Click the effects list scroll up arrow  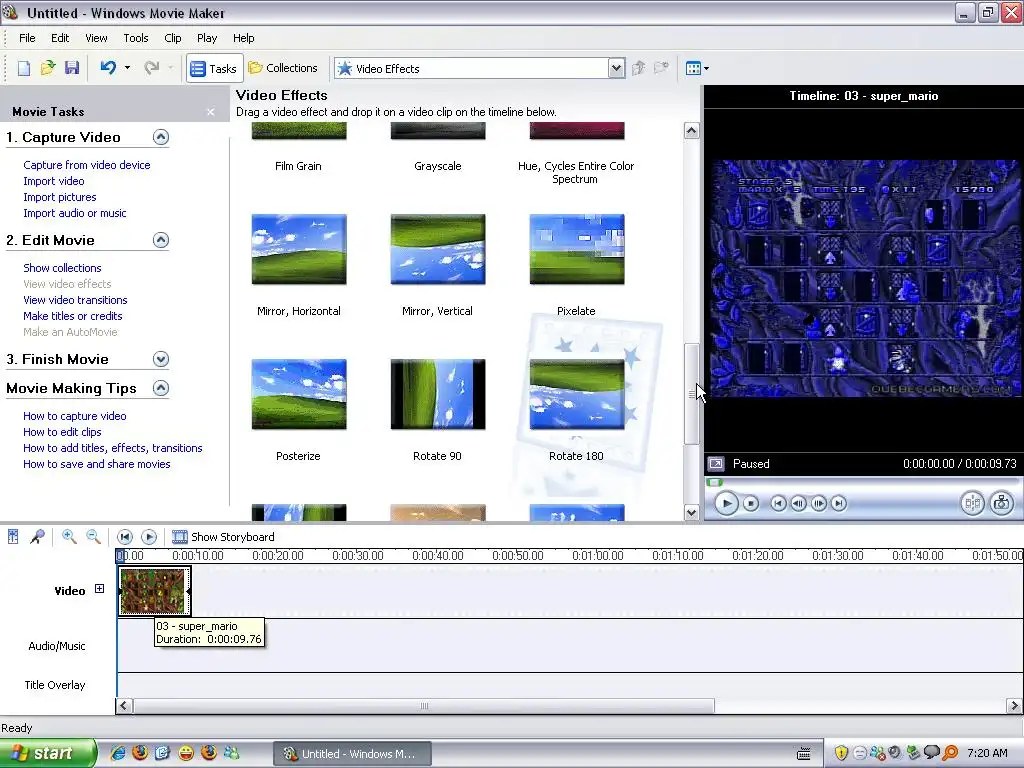(692, 131)
